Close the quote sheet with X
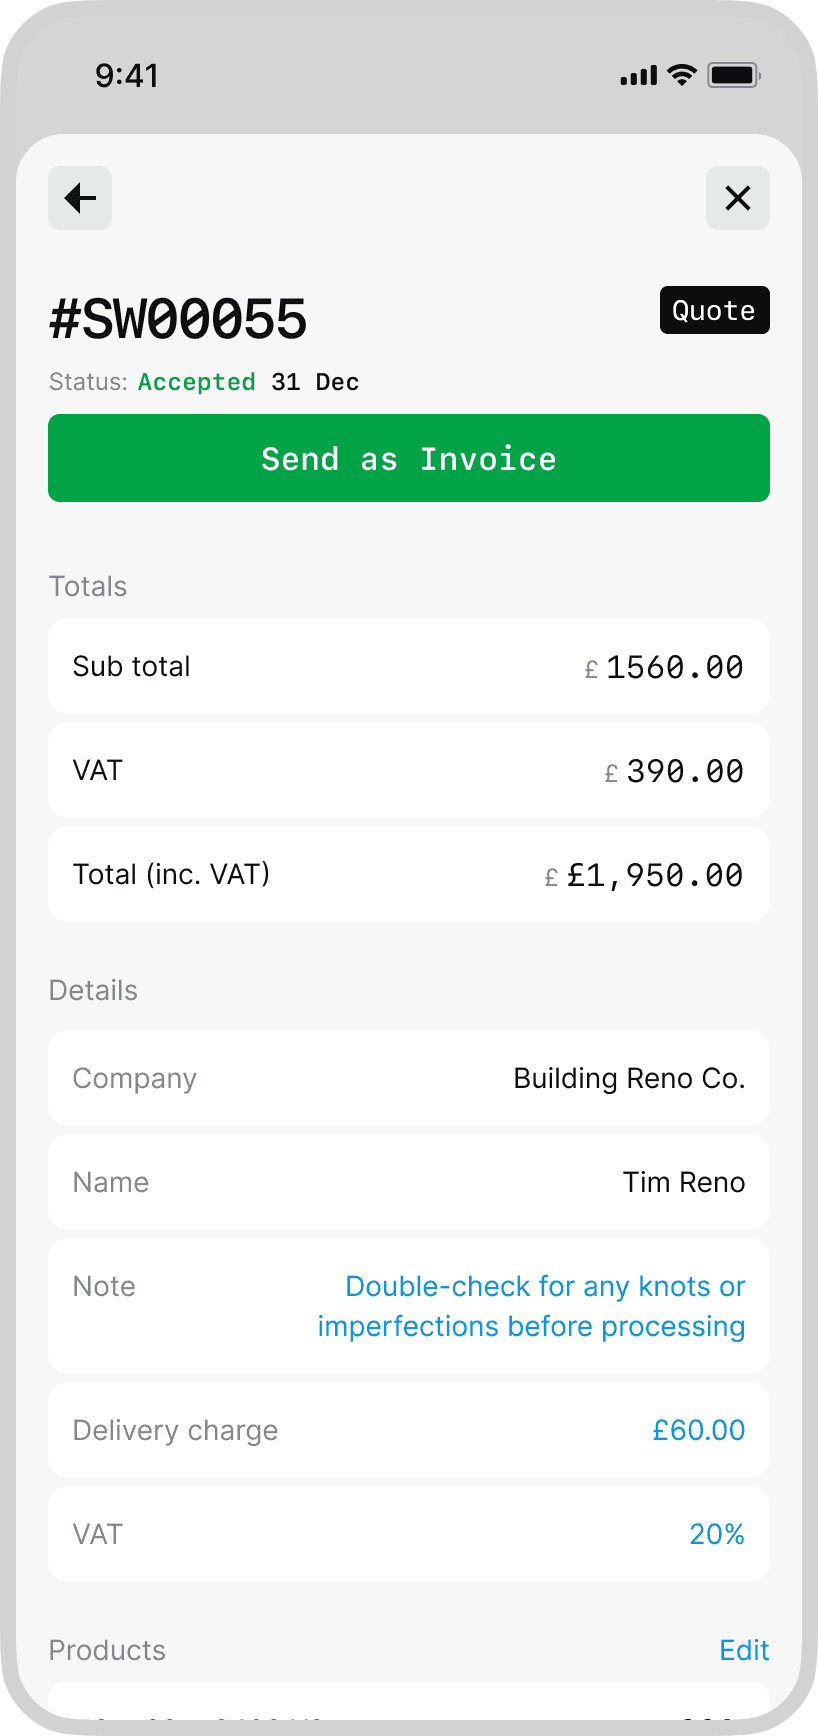The image size is (818, 1736). [737, 198]
